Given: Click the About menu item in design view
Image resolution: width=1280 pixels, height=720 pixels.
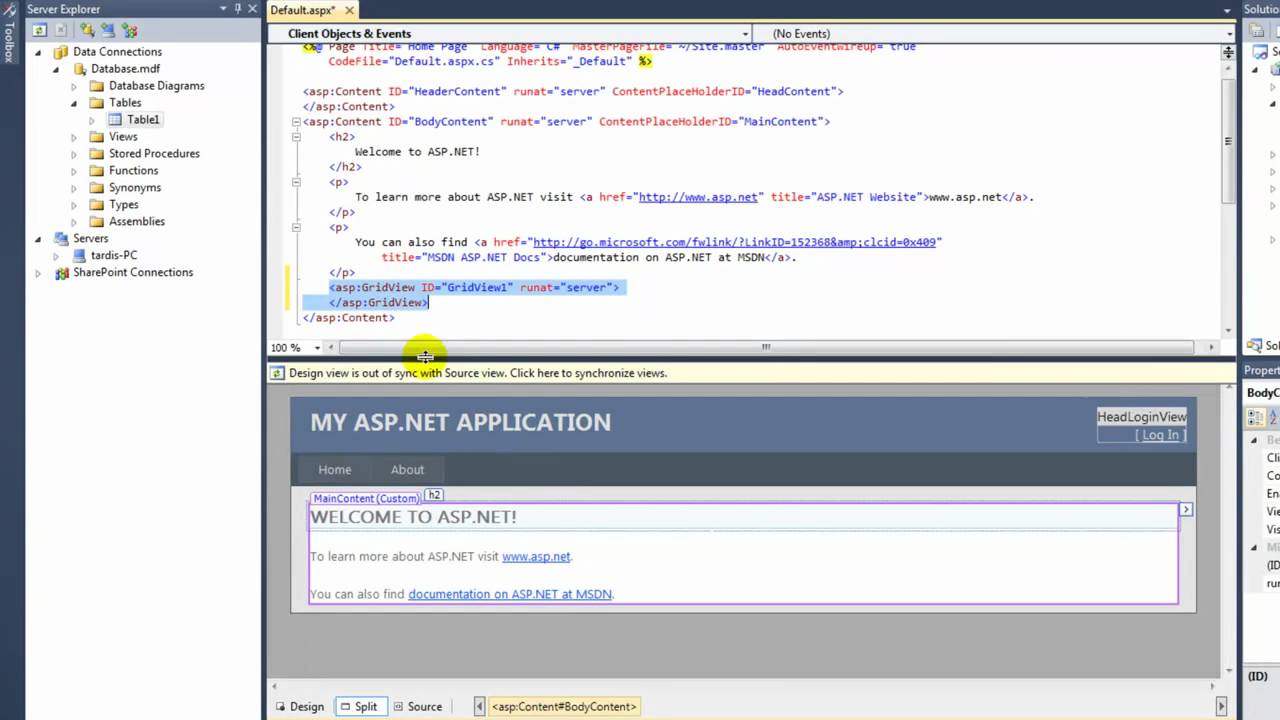Looking at the screenshot, I should click(407, 470).
